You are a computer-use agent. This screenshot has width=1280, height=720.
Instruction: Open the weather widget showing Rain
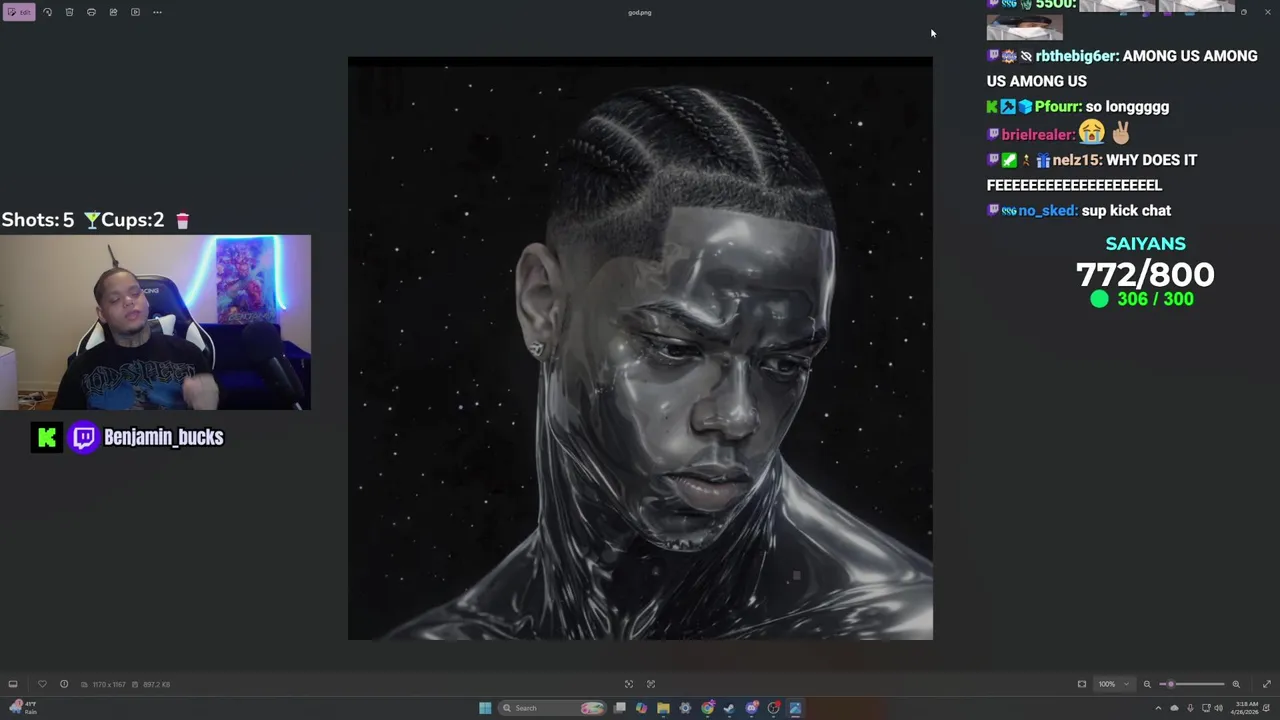click(x=22, y=708)
